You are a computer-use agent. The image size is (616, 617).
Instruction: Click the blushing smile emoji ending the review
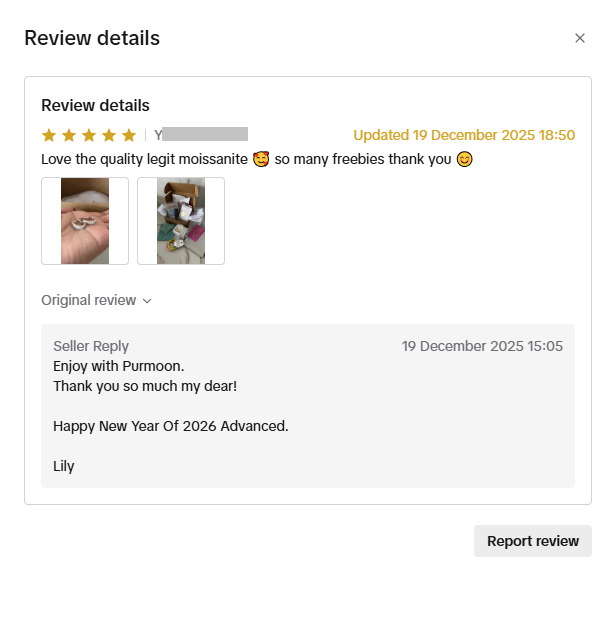point(464,159)
